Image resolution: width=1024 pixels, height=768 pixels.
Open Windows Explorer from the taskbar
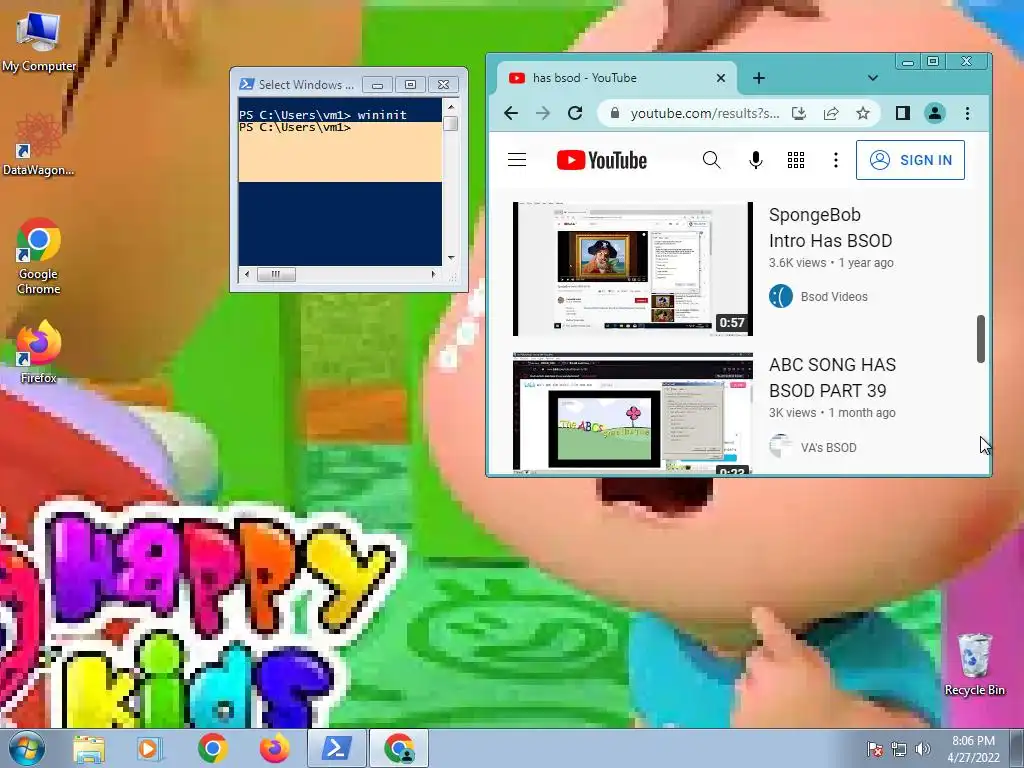point(89,748)
